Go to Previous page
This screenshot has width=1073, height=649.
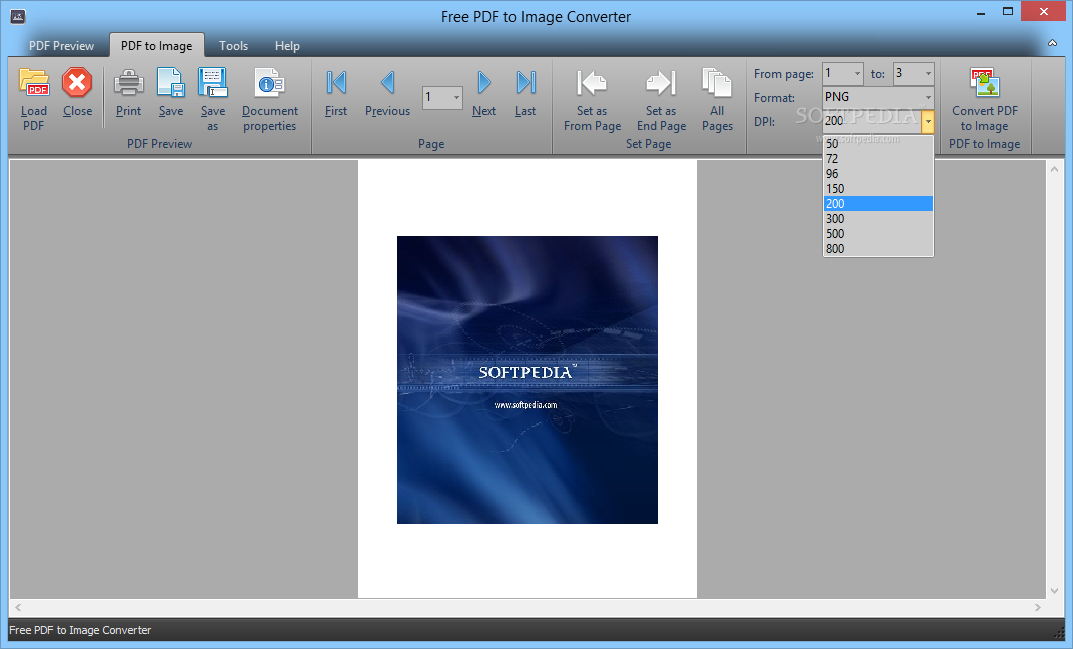[387, 92]
